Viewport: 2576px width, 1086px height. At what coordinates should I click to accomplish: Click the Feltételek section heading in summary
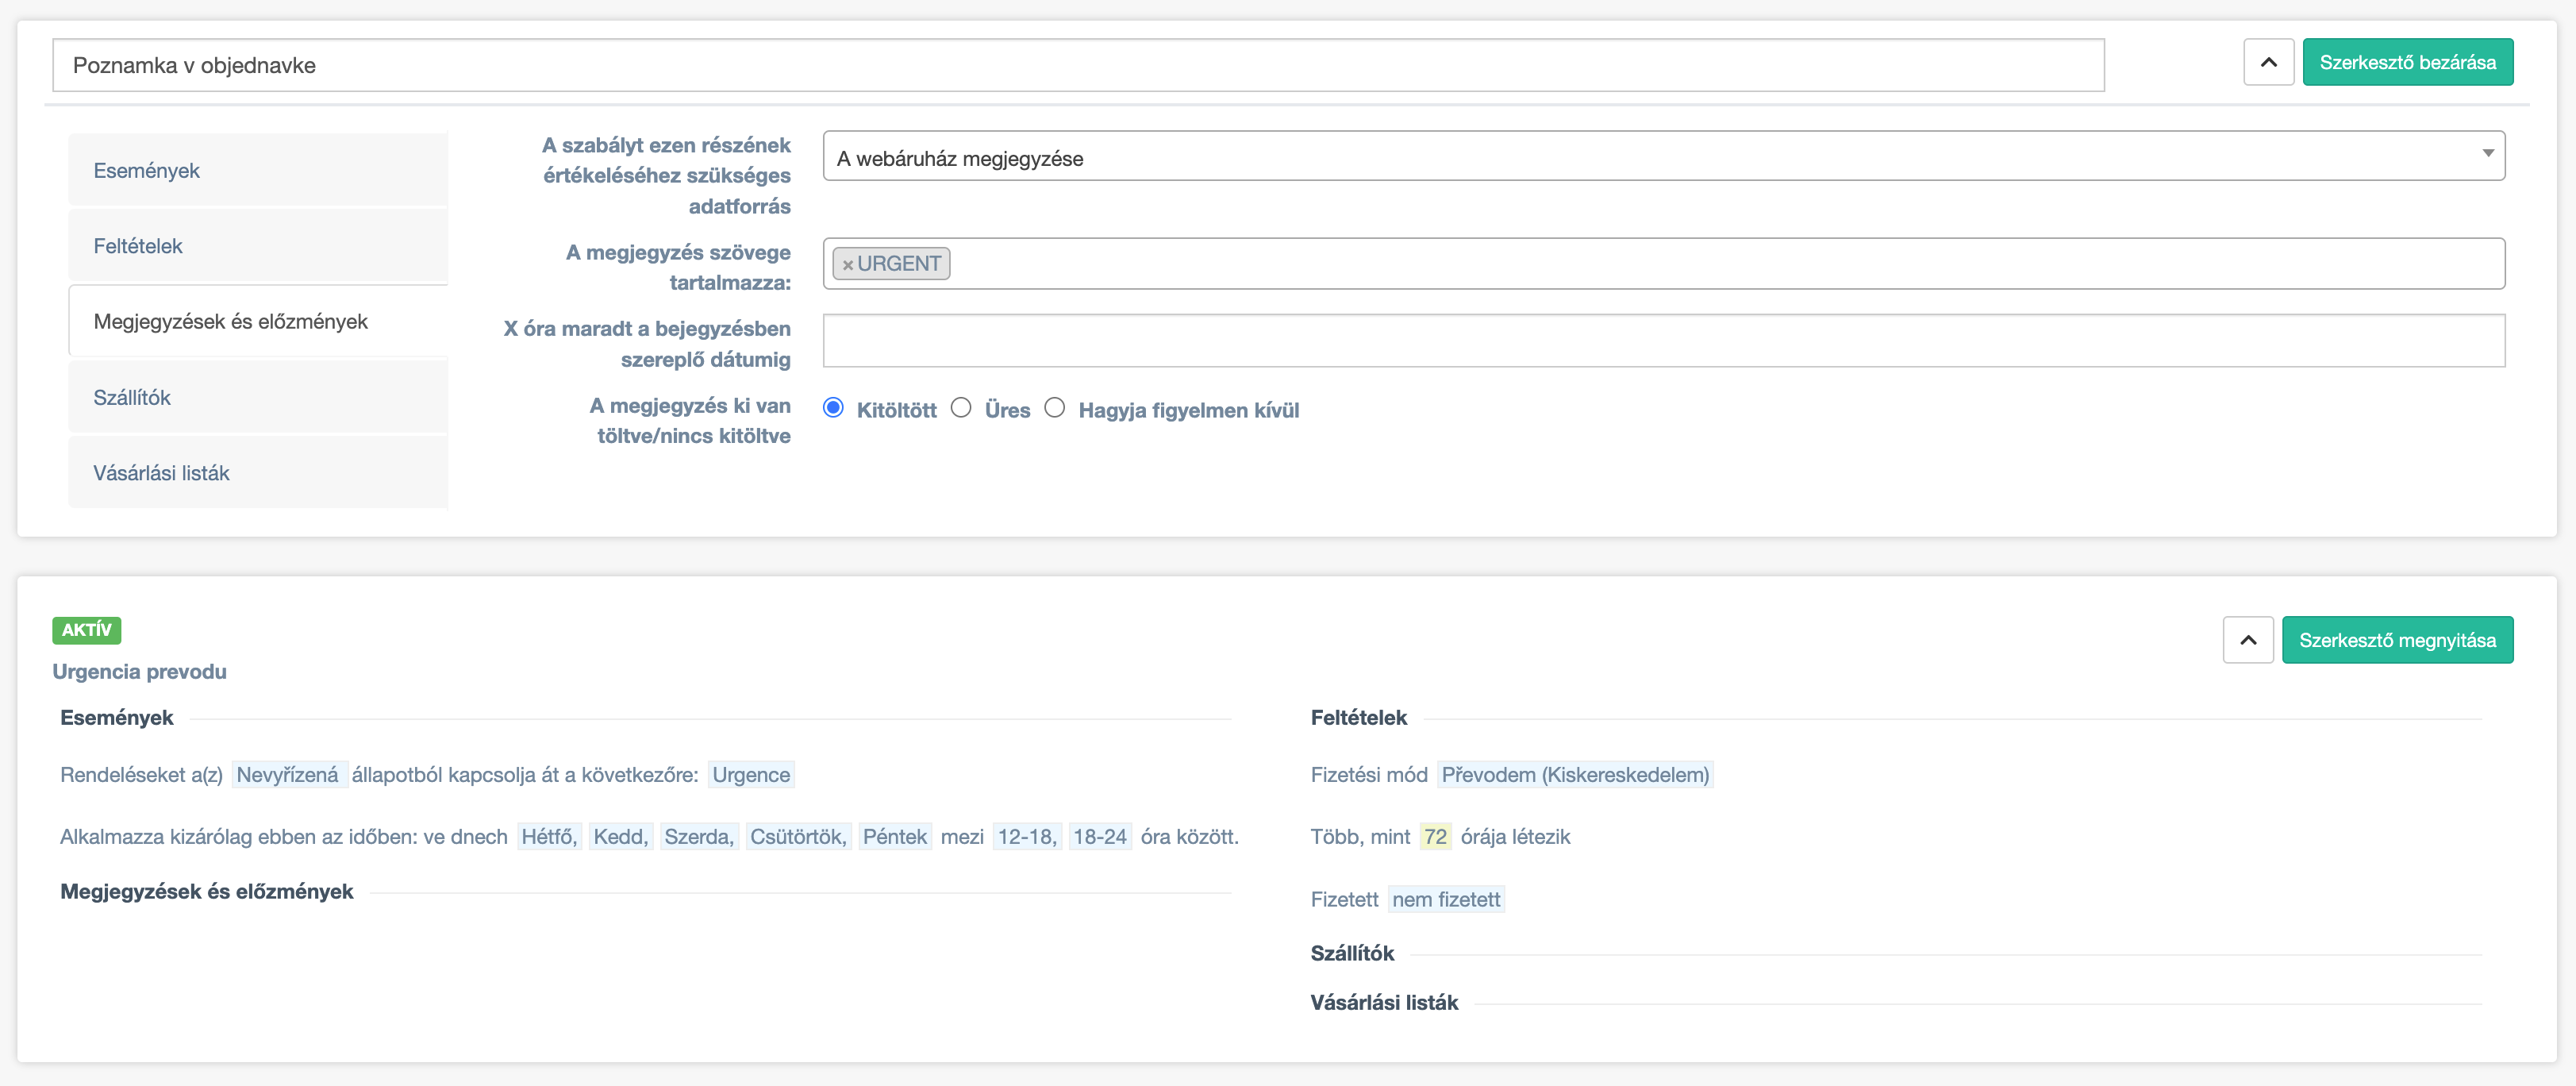(x=1358, y=718)
